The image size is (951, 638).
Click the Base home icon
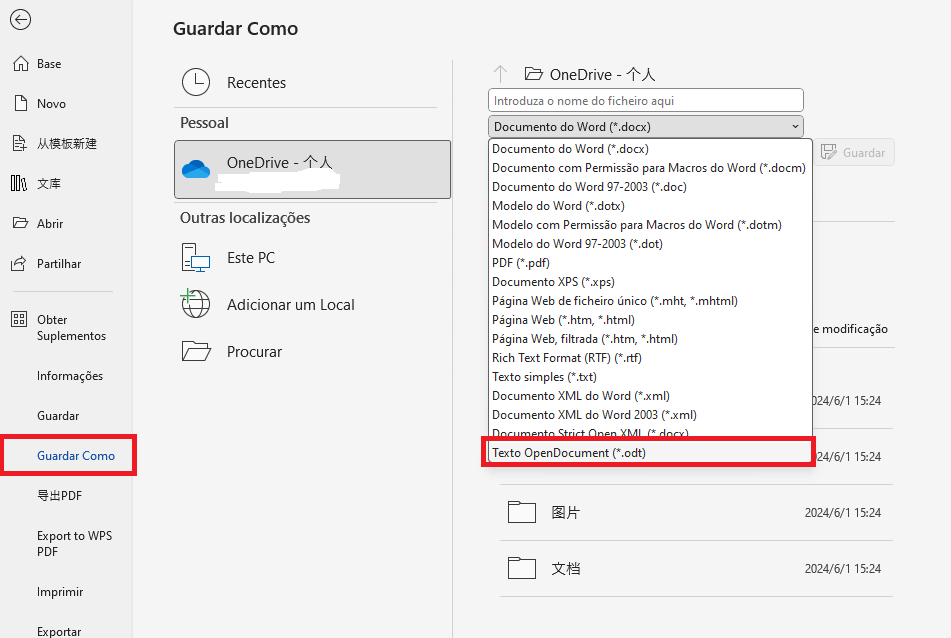click(x=21, y=64)
